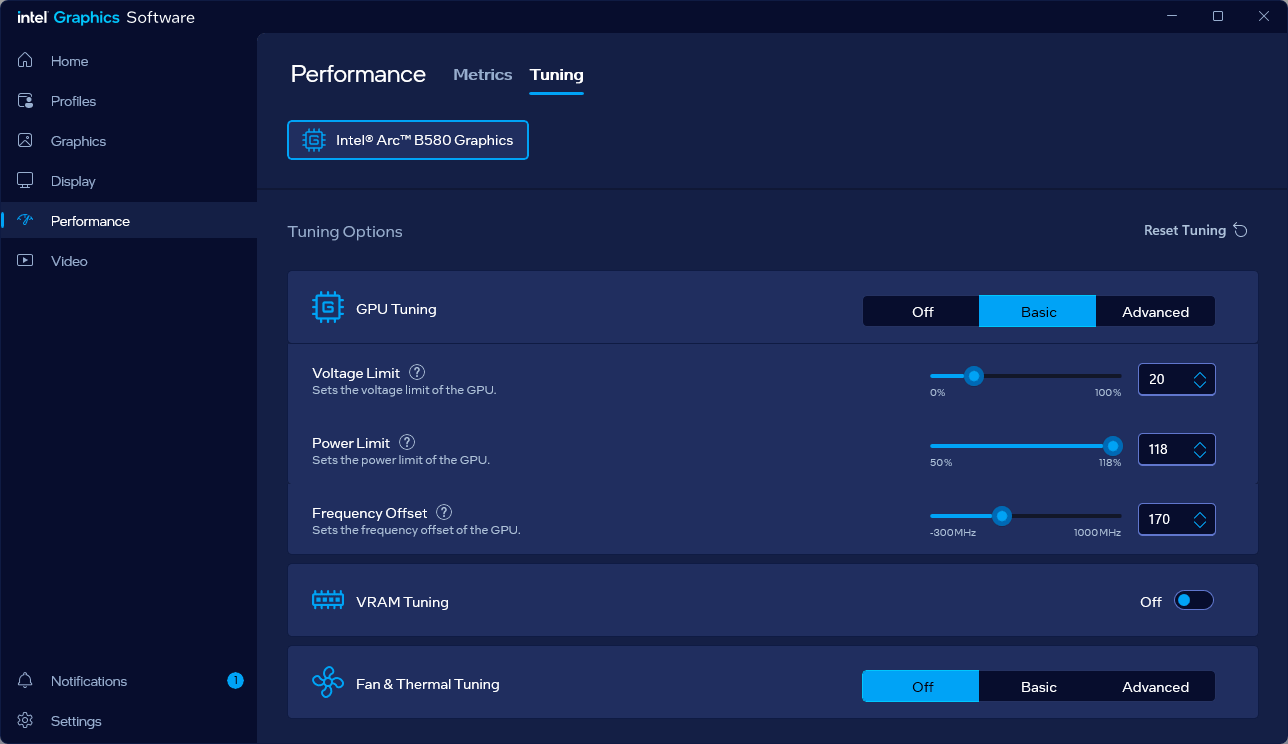1288x744 pixels.
Task: Click the Tuning Options section heading
Action: 345,232
